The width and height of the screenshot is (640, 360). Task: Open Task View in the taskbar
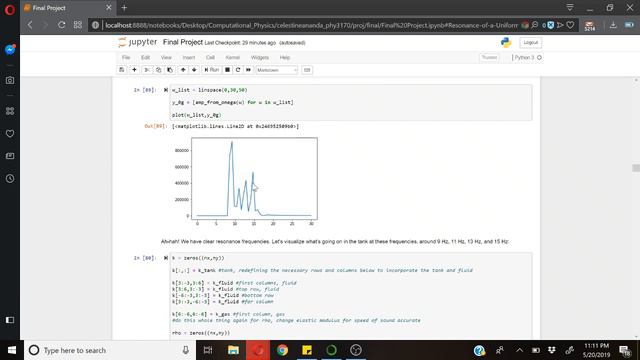click(x=208, y=350)
